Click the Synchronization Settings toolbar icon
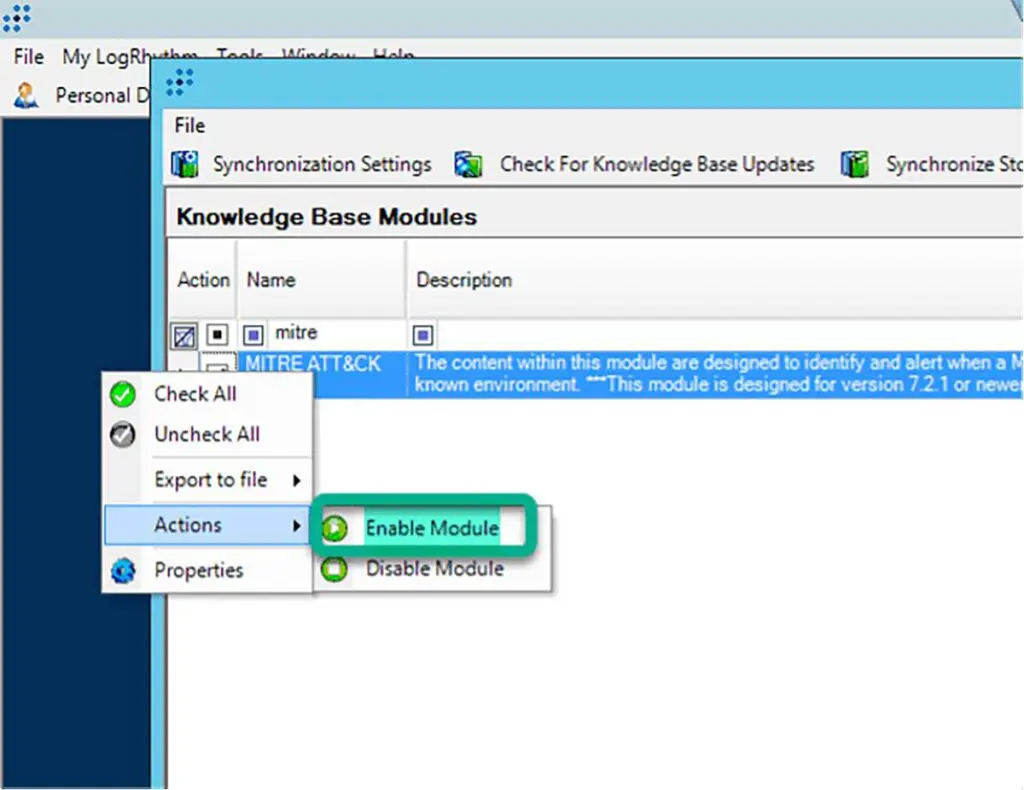Image resolution: width=1024 pixels, height=790 pixels. coord(184,165)
